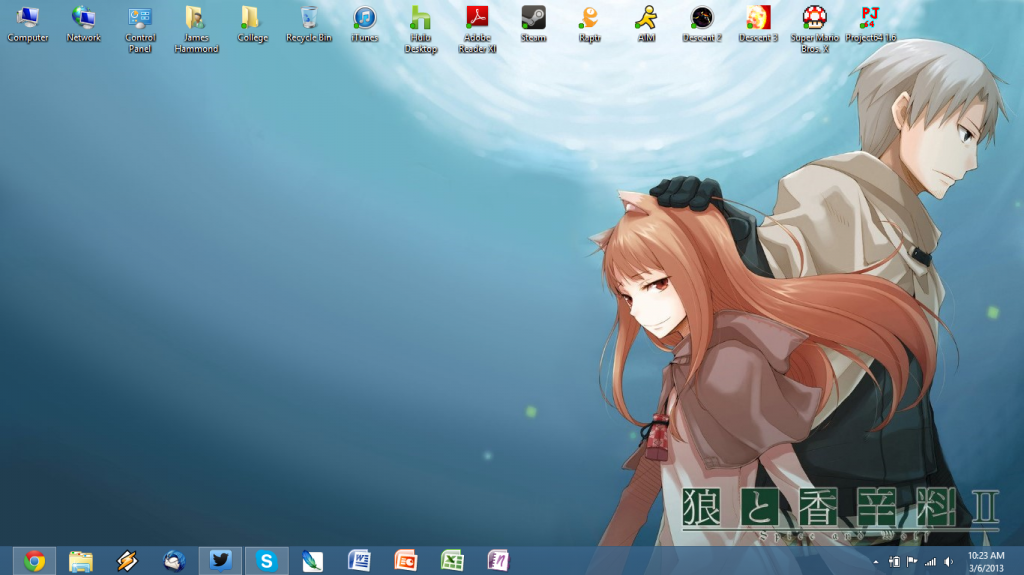Screen dimensions: 1024x575
Task: Open the battery power status icon
Action: click(x=894, y=562)
